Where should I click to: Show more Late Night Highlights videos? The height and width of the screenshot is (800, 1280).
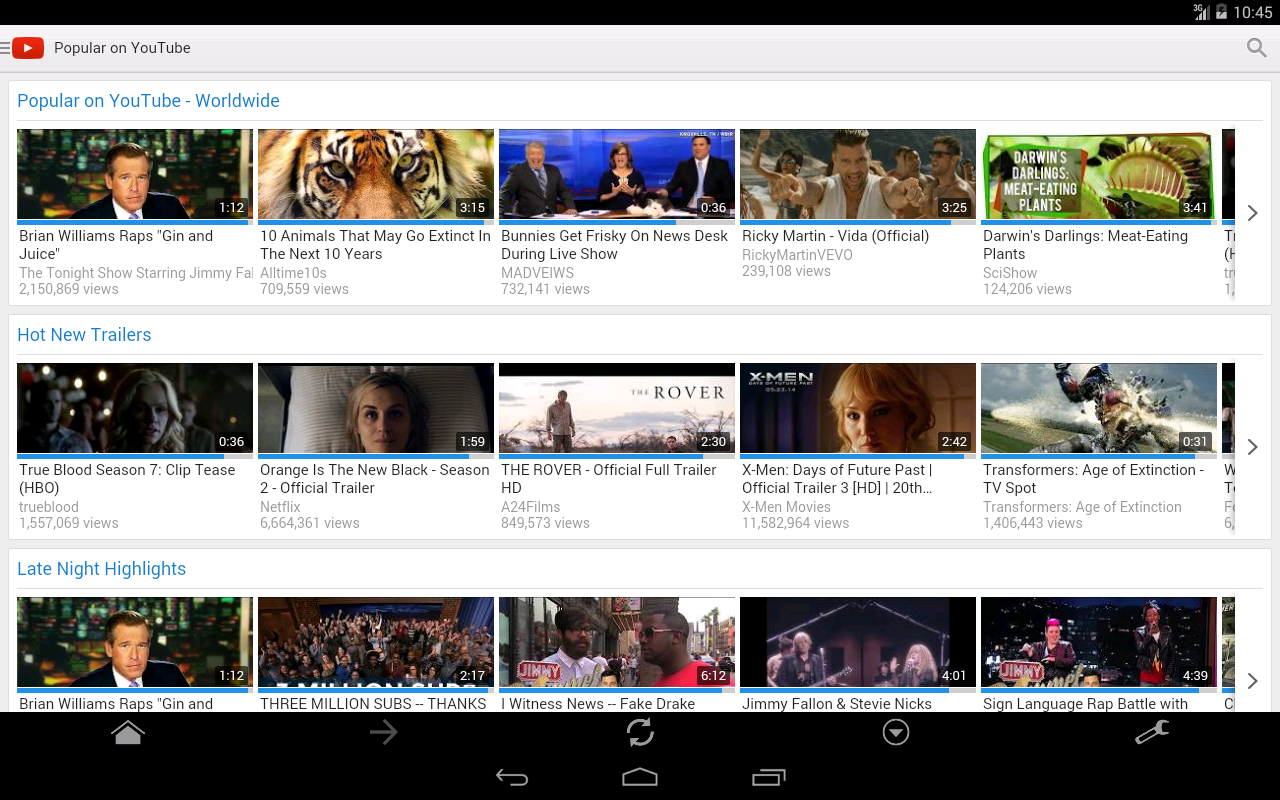point(1252,681)
